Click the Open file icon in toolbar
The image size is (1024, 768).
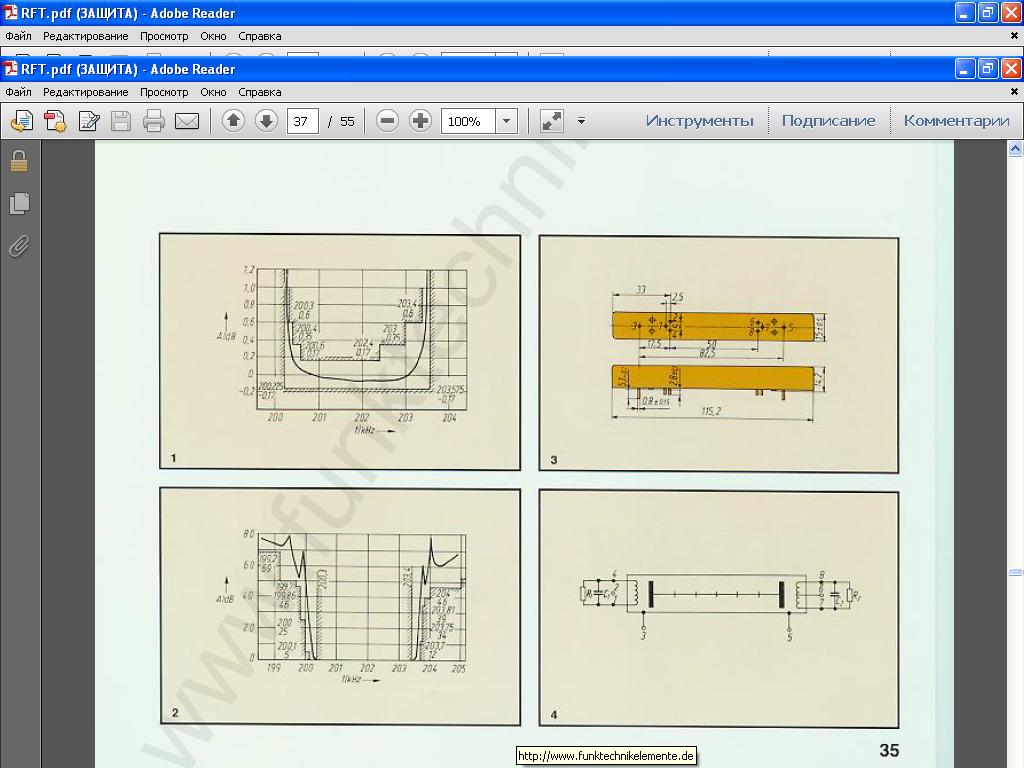click(x=22, y=121)
